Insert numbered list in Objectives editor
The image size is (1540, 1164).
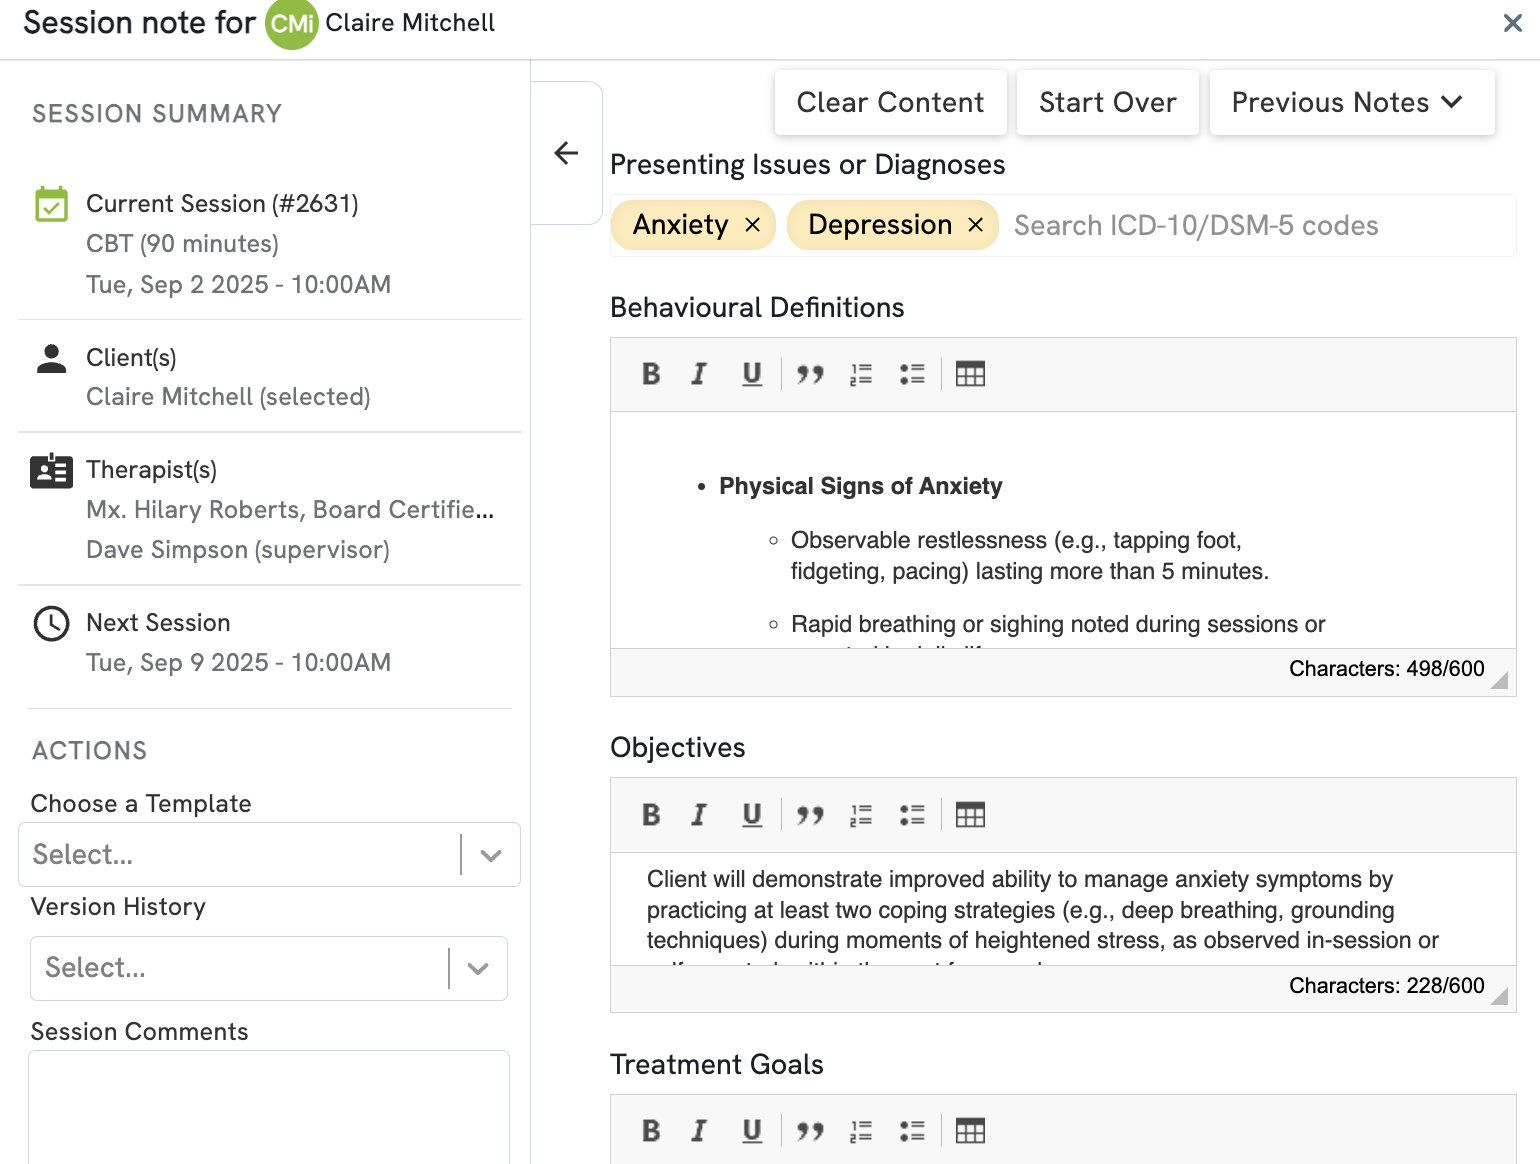[861, 815]
